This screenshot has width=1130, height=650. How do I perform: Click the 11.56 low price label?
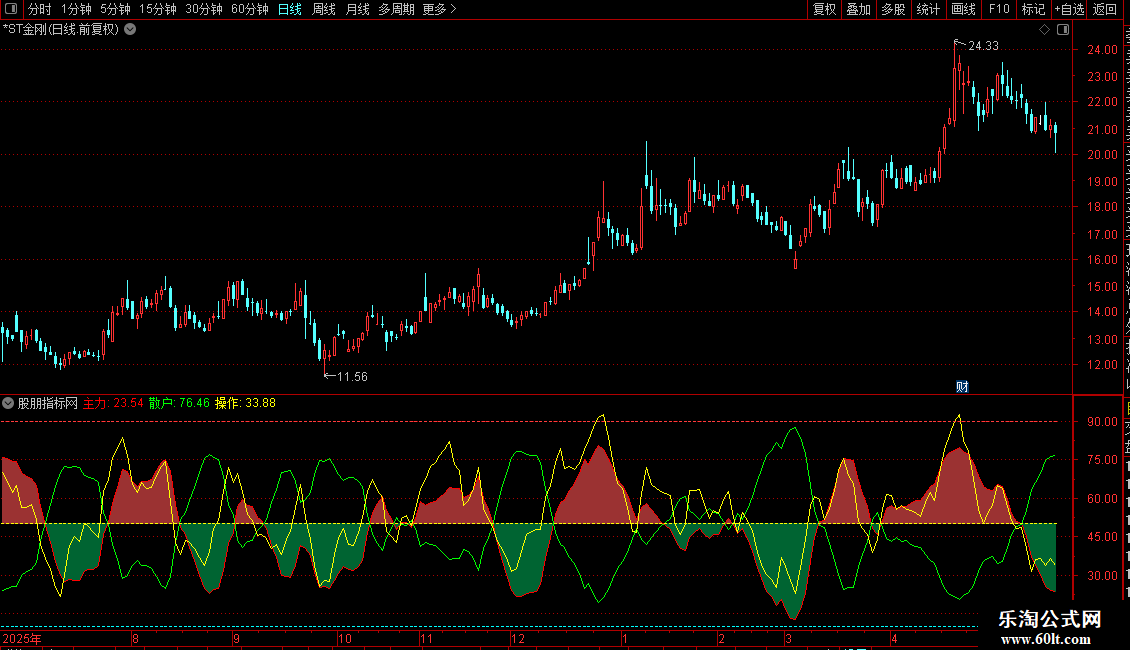352,376
